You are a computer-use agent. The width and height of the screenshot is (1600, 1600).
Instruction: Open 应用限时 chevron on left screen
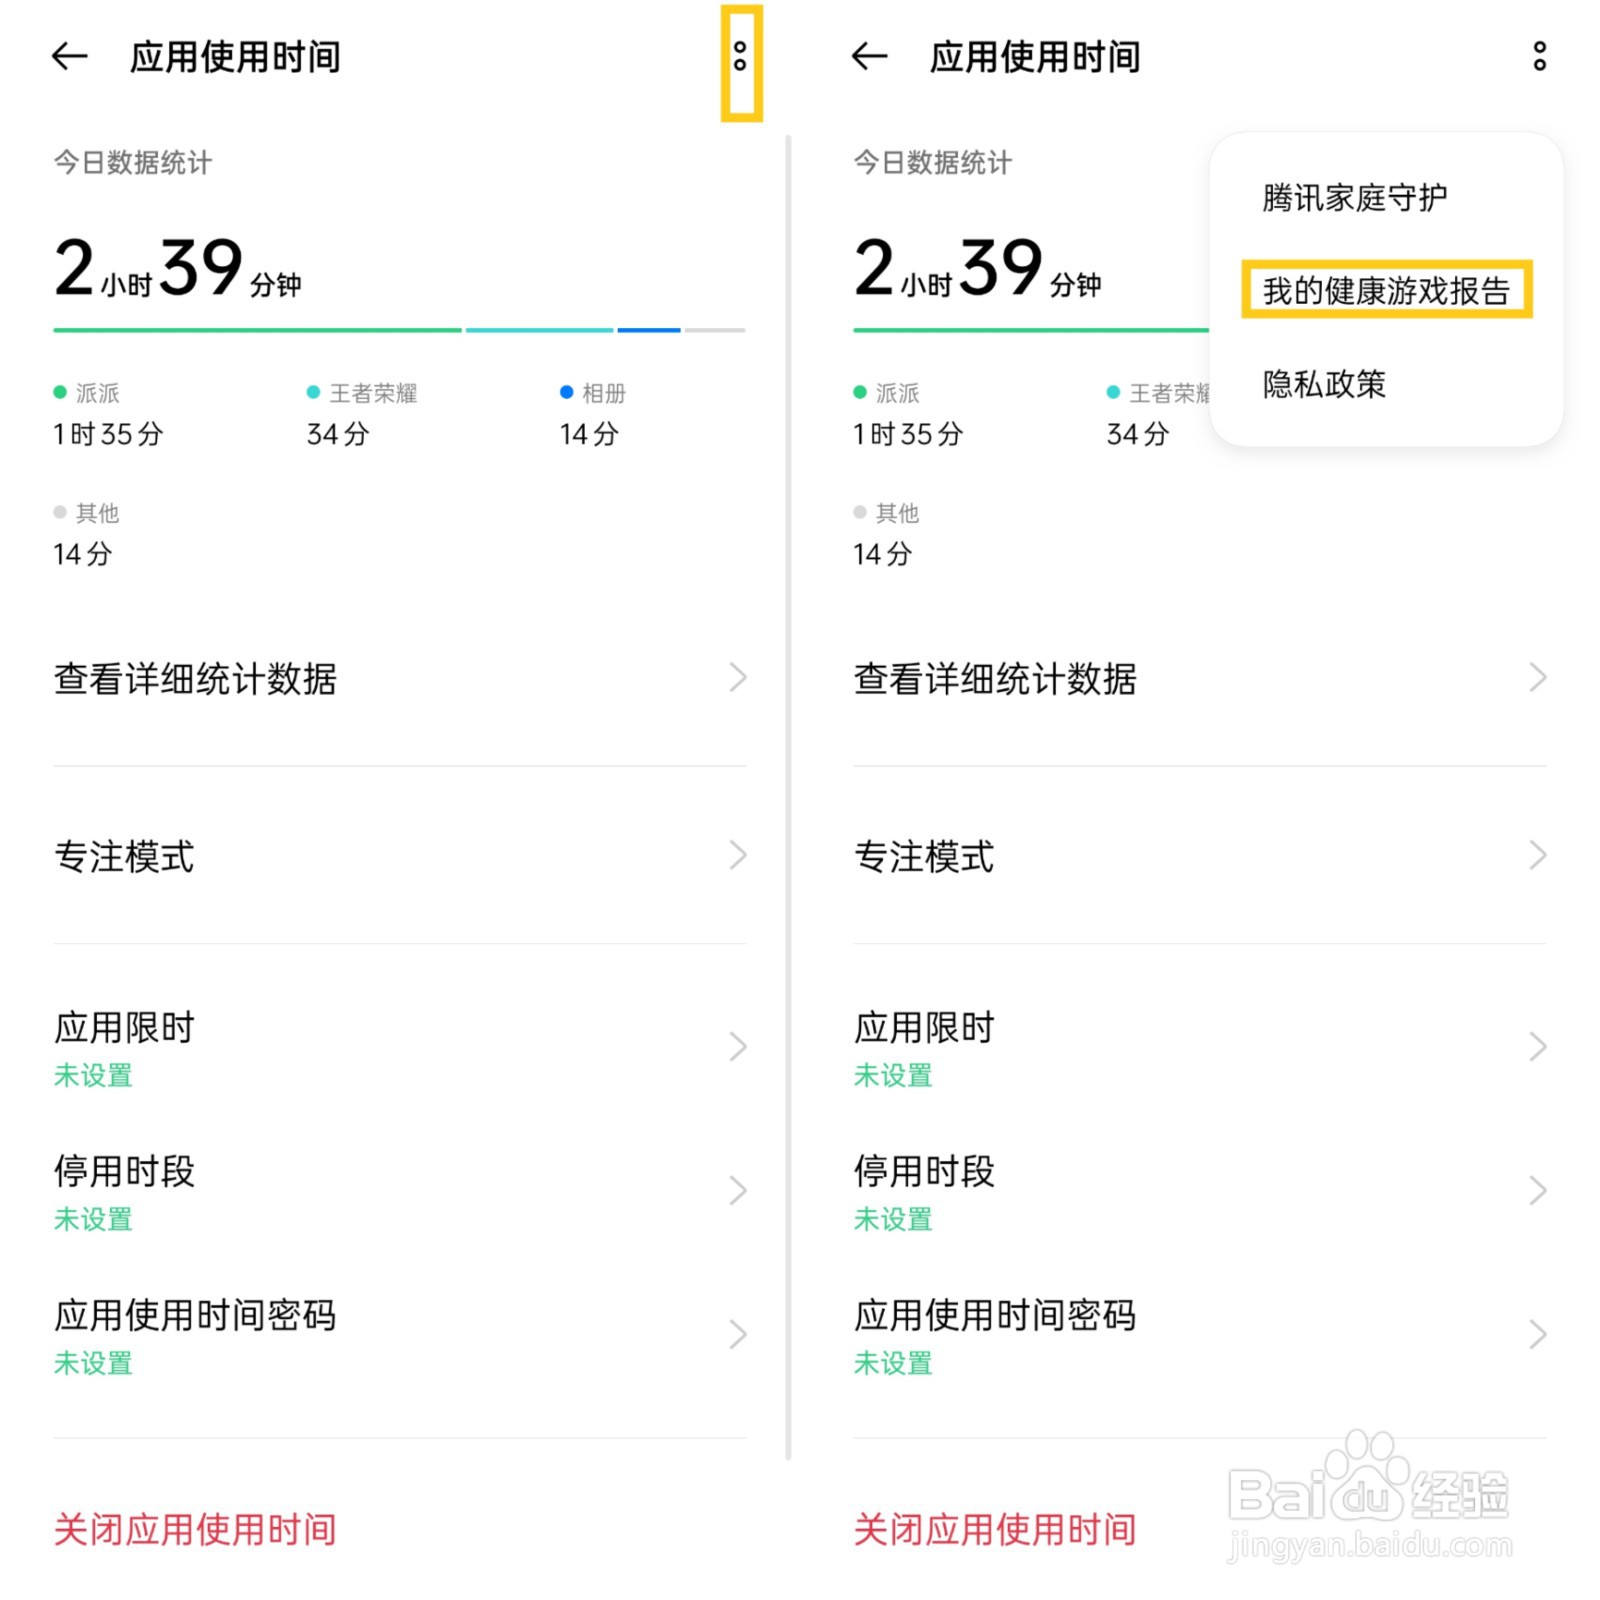(738, 1047)
